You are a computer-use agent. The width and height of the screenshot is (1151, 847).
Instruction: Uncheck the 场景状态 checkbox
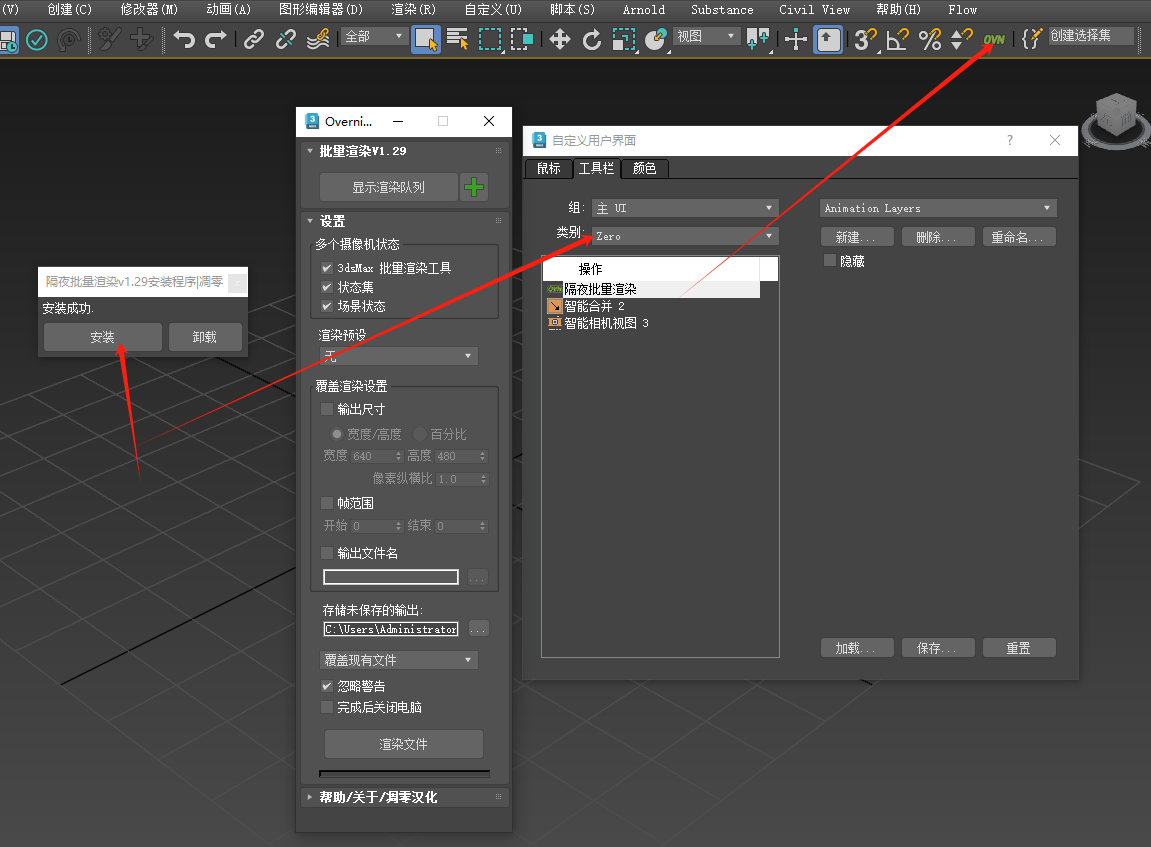pyautogui.click(x=327, y=306)
